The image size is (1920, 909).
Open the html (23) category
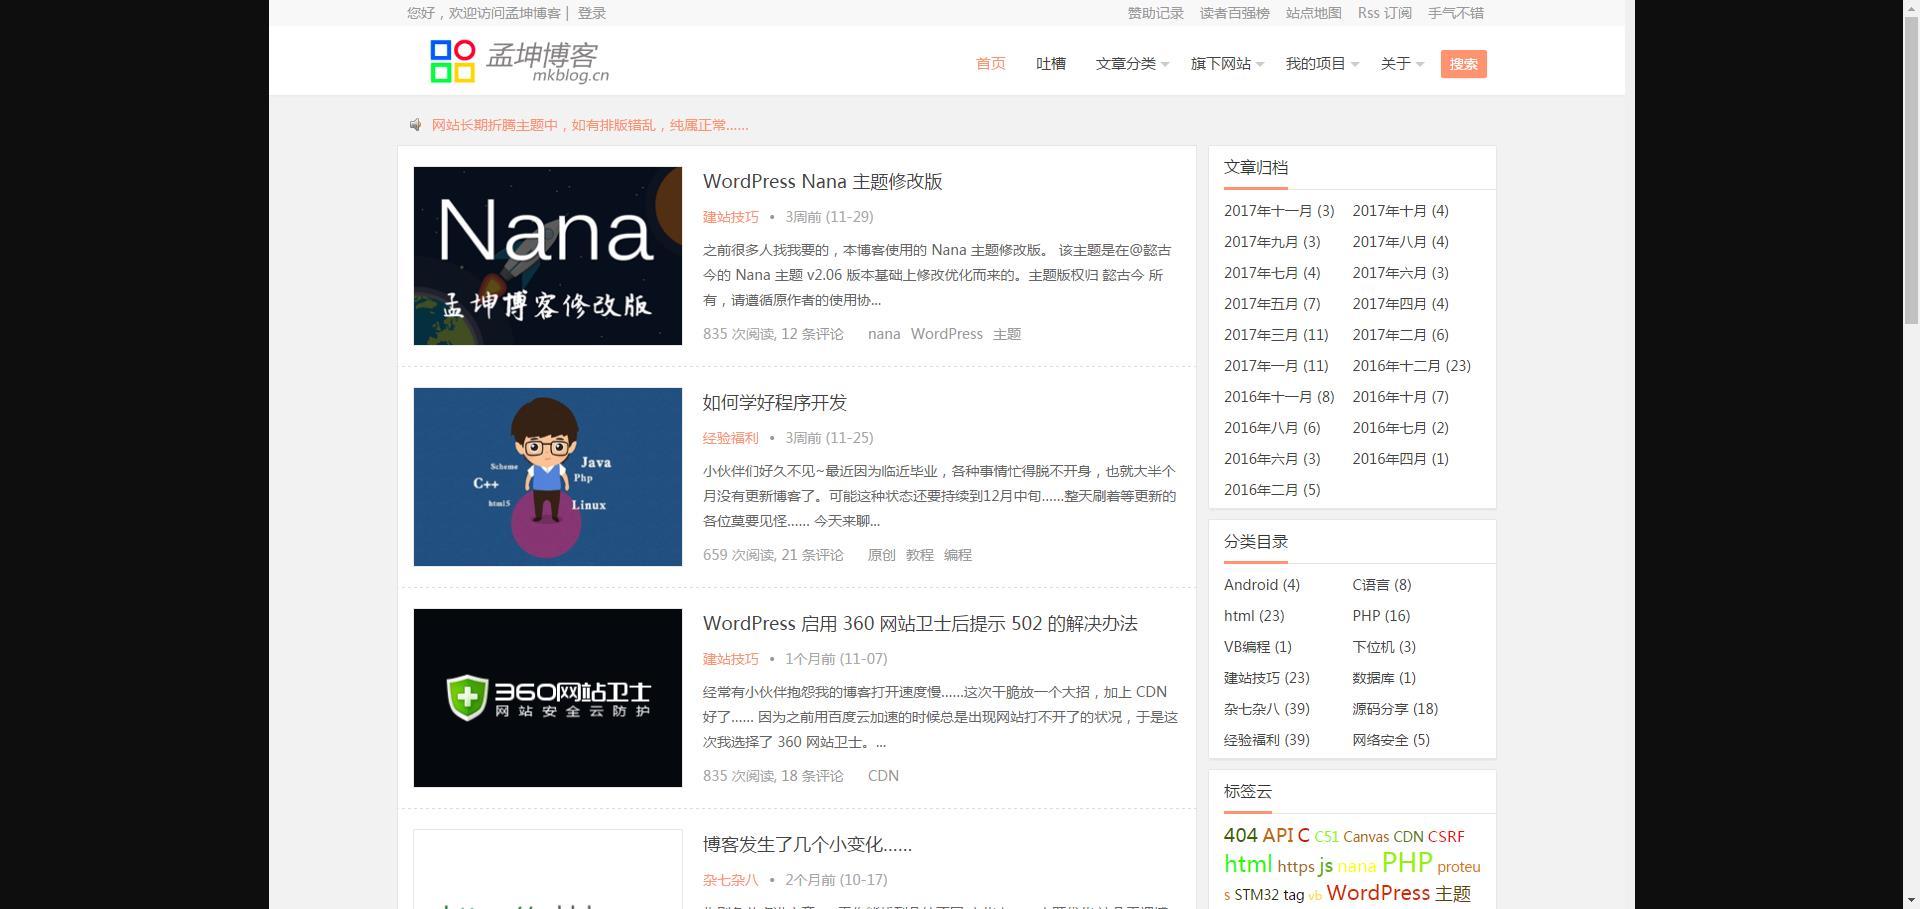click(x=1254, y=616)
